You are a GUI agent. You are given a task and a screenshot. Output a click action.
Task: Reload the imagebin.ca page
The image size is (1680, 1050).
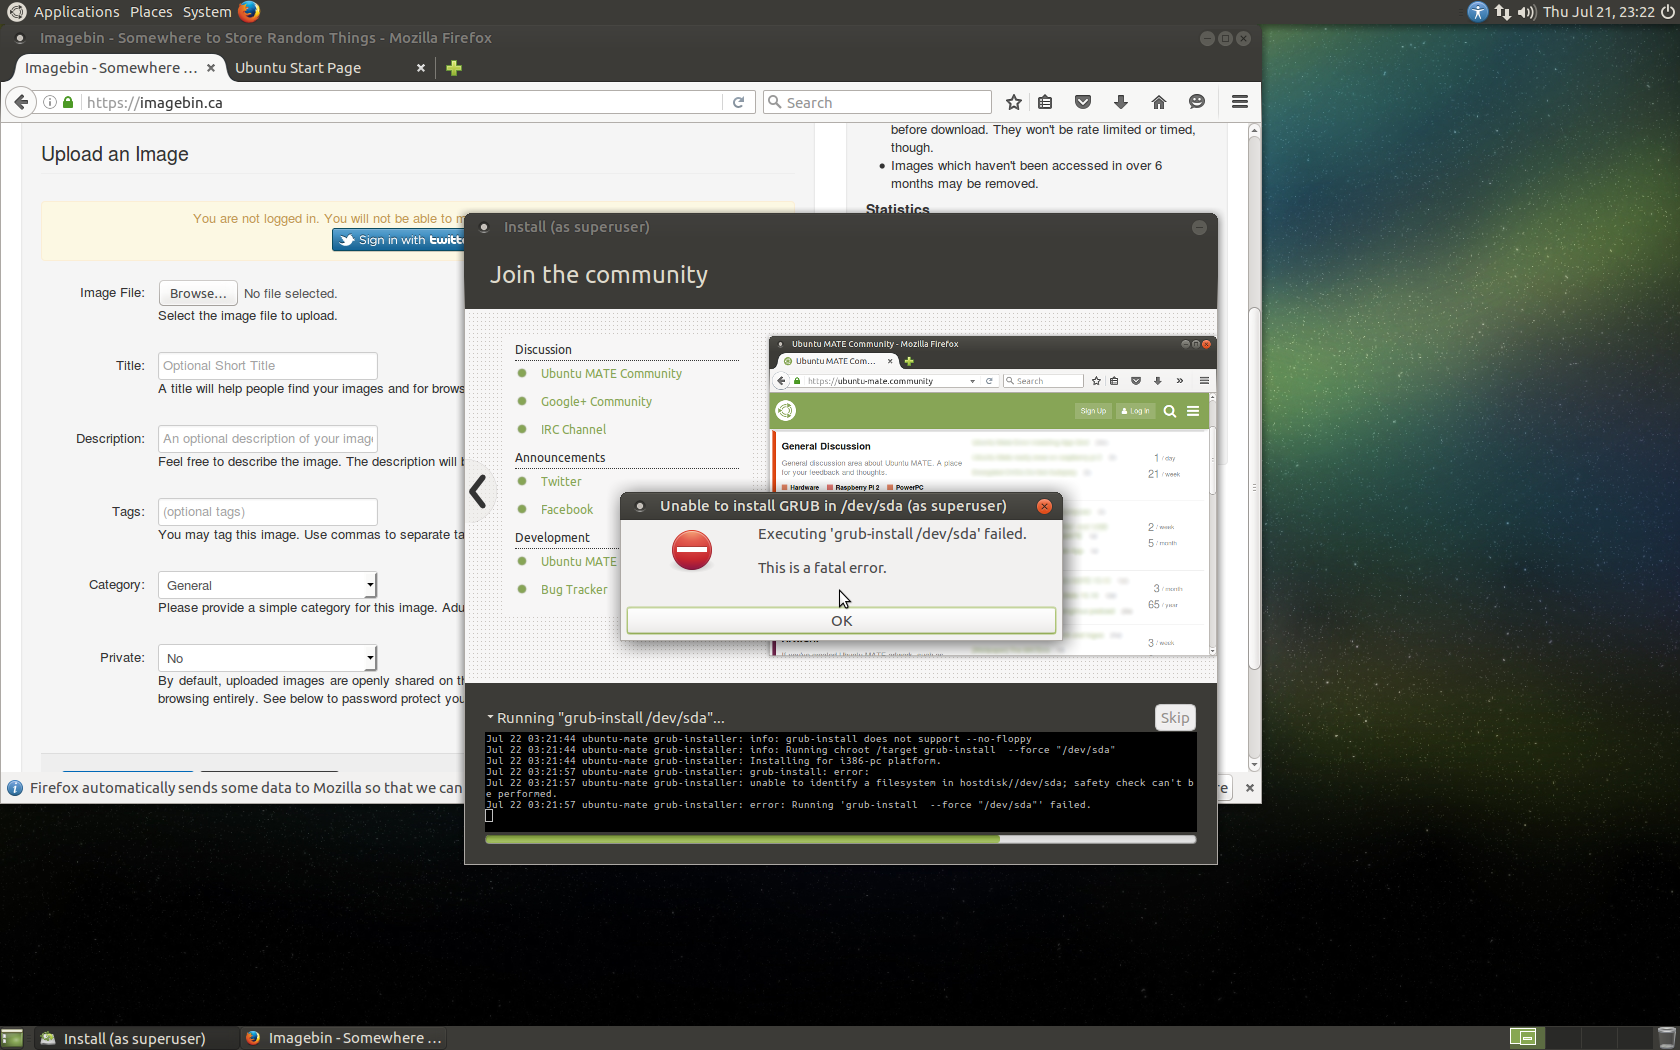coord(738,102)
